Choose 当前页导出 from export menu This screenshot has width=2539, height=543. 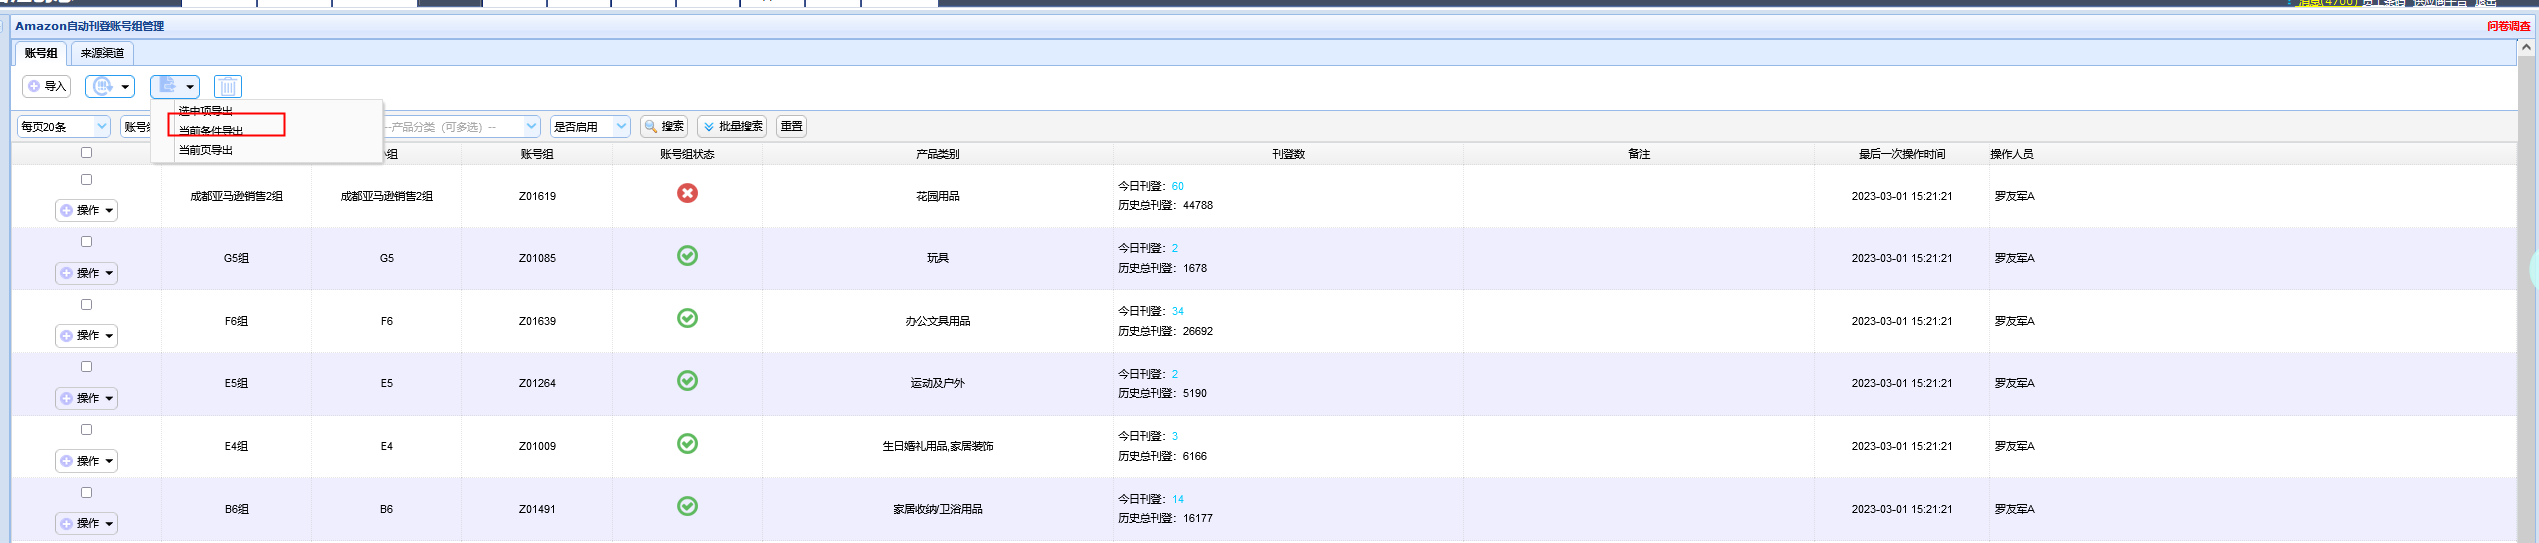[206, 150]
